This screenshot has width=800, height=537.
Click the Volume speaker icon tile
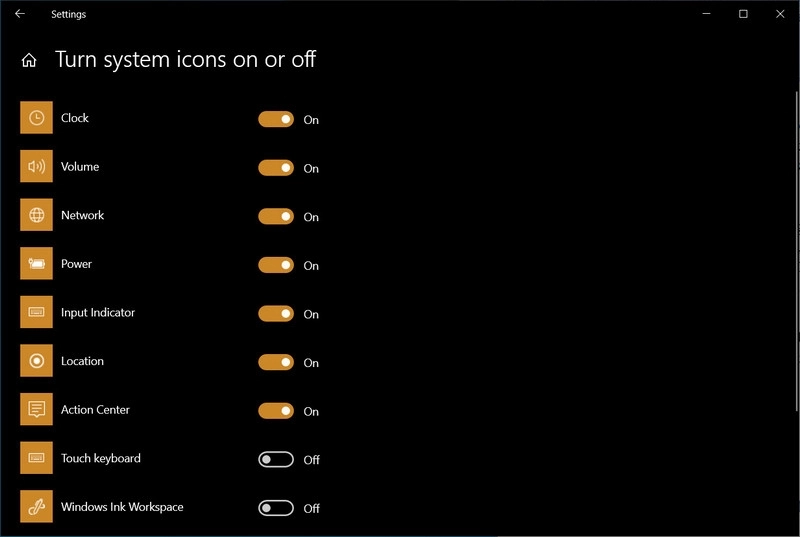click(36, 166)
